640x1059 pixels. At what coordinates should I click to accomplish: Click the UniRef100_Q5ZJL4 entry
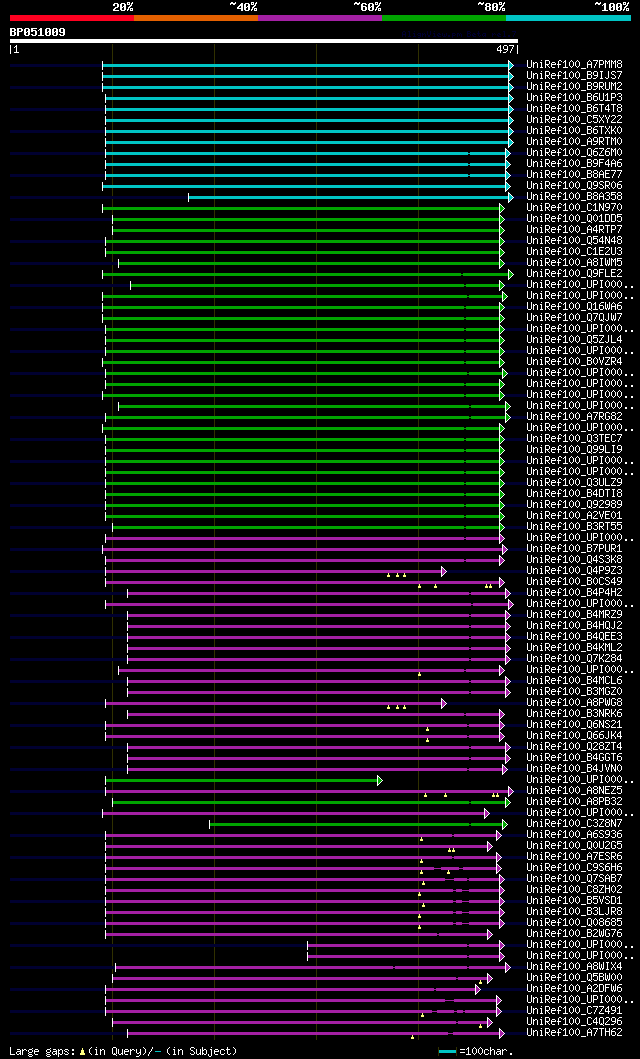(575, 340)
